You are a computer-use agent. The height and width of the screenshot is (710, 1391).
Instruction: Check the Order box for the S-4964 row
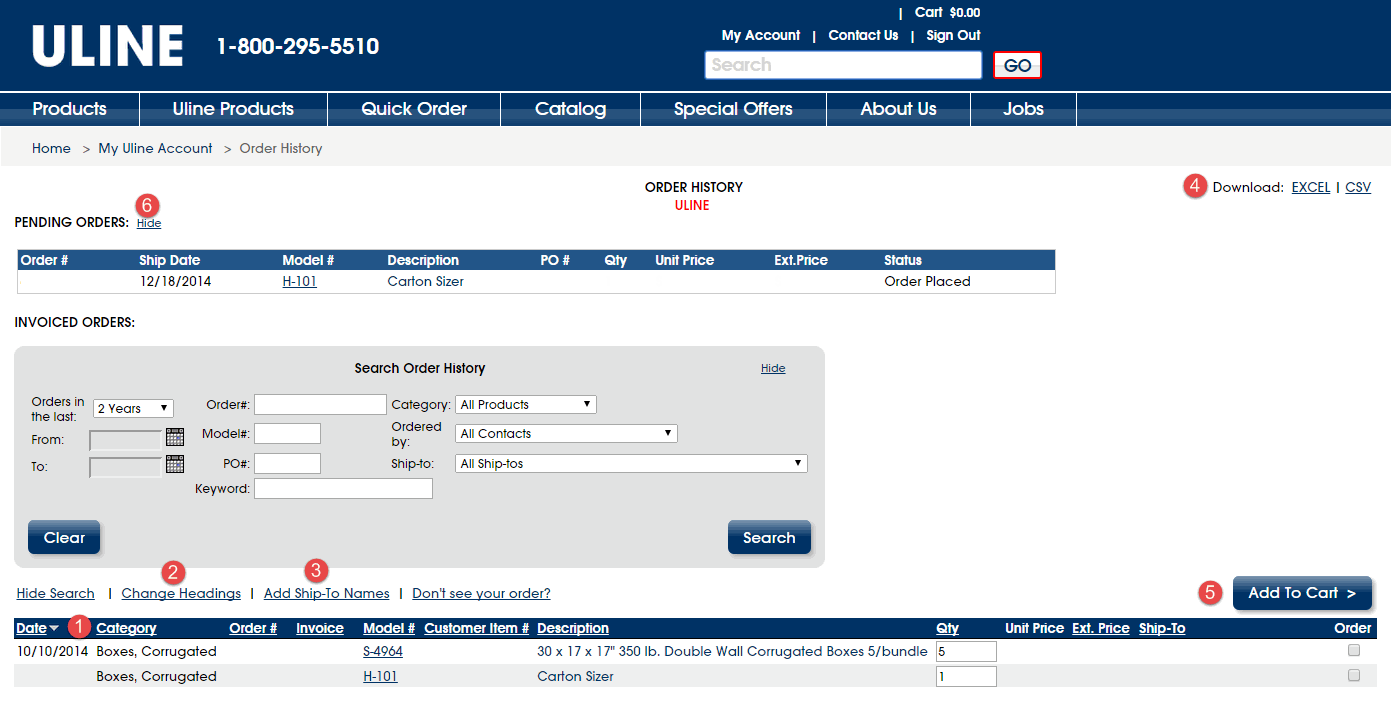tap(1354, 650)
